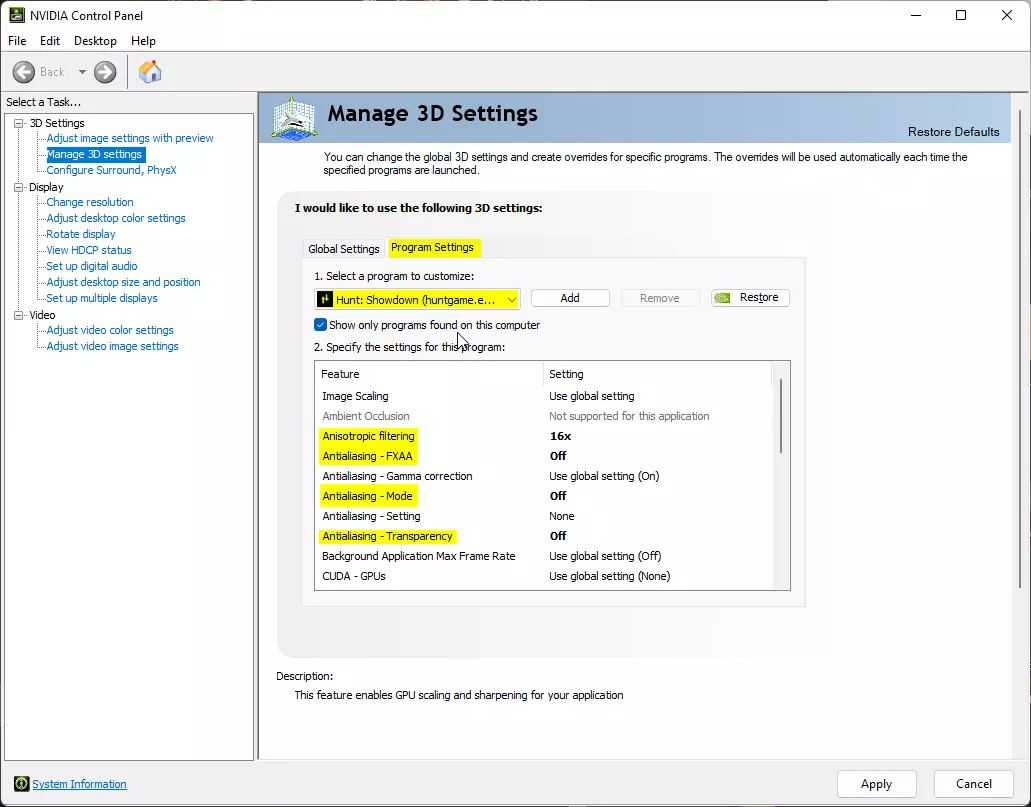1031x807 pixels.
Task: Open the back history dropdown arrow
Action: [x=82, y=72]
